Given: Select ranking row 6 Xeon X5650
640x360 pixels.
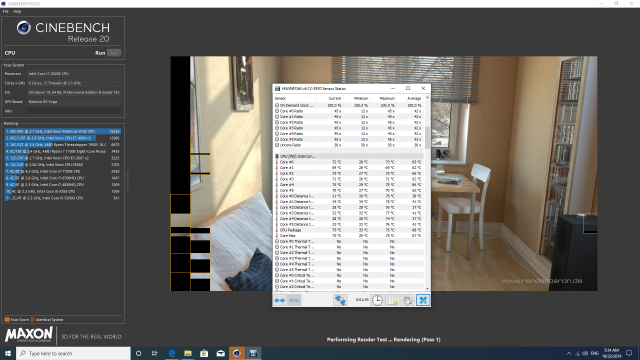Looking at the screenshot, I should click(x=62, y=164).
